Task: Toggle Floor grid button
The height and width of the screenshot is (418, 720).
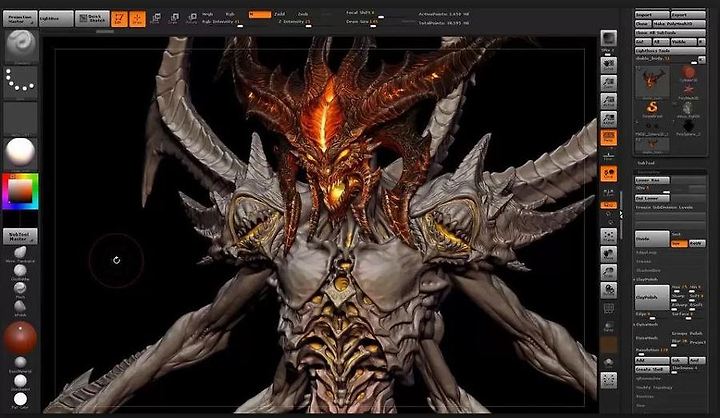Action: pyautogui.click(x=609, y=155)
